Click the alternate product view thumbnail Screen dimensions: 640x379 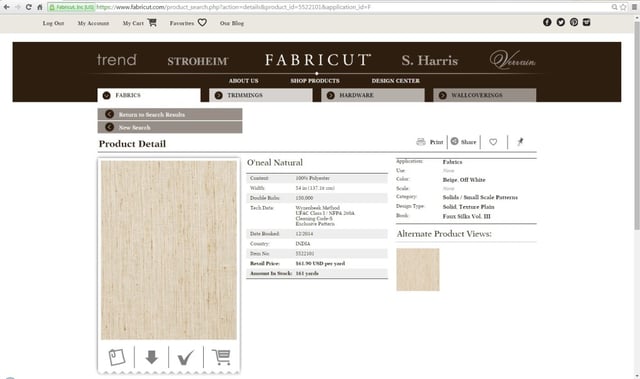click(x=418, y=269)
